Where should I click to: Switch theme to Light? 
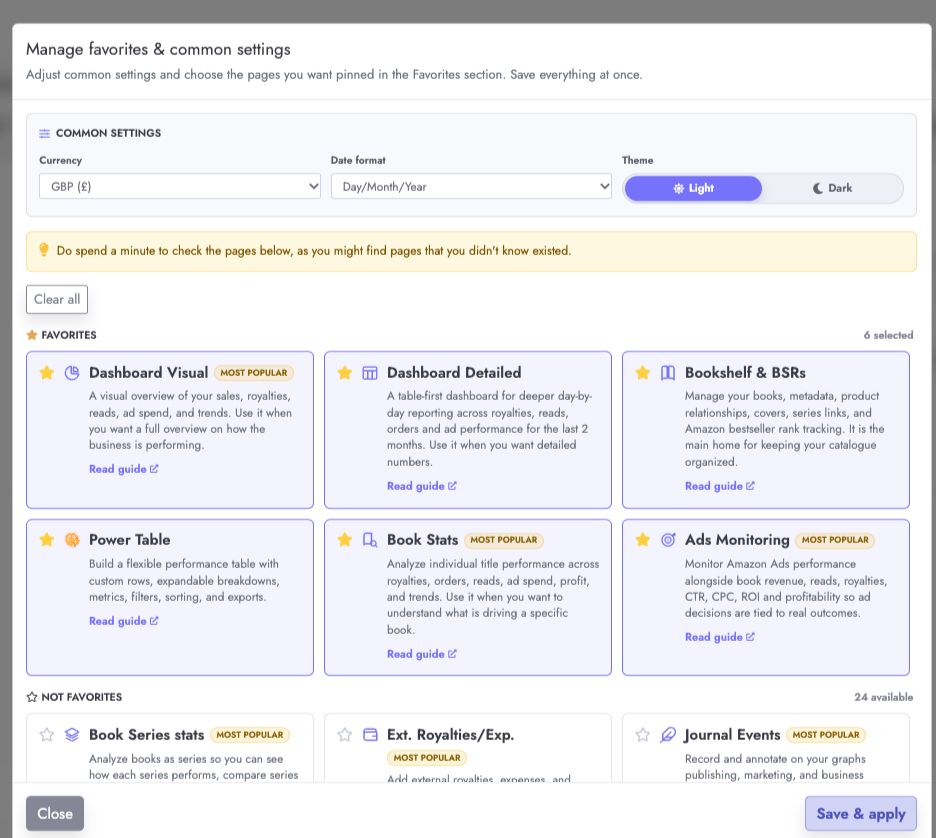click(693, 188)
